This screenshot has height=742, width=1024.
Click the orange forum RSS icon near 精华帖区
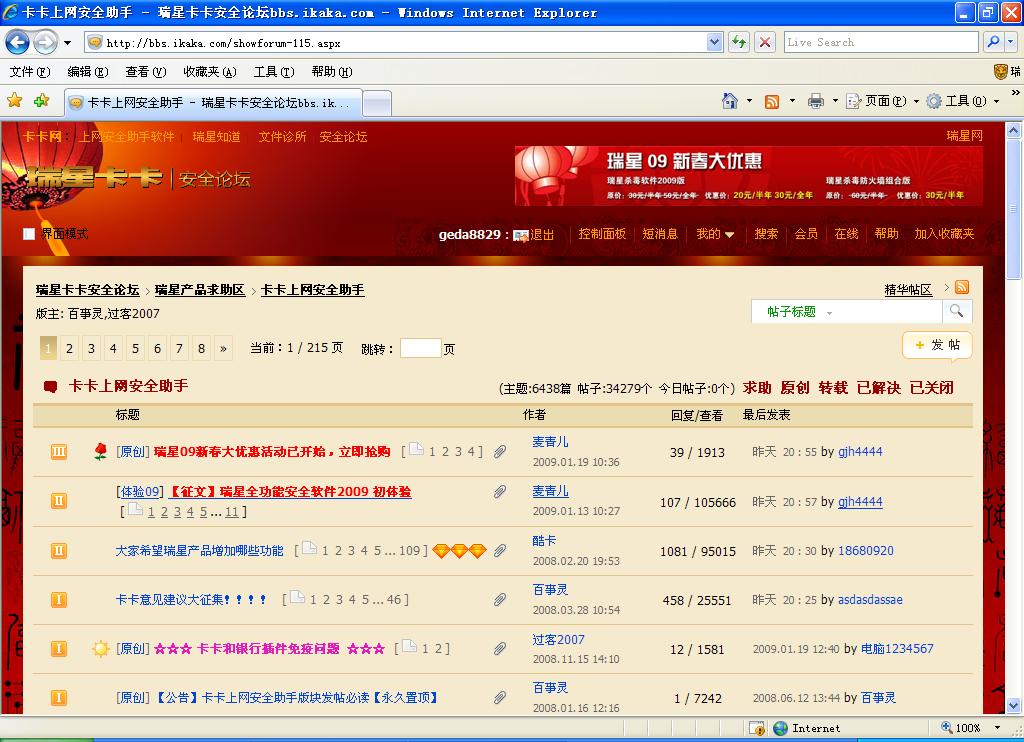pos(961,287)
